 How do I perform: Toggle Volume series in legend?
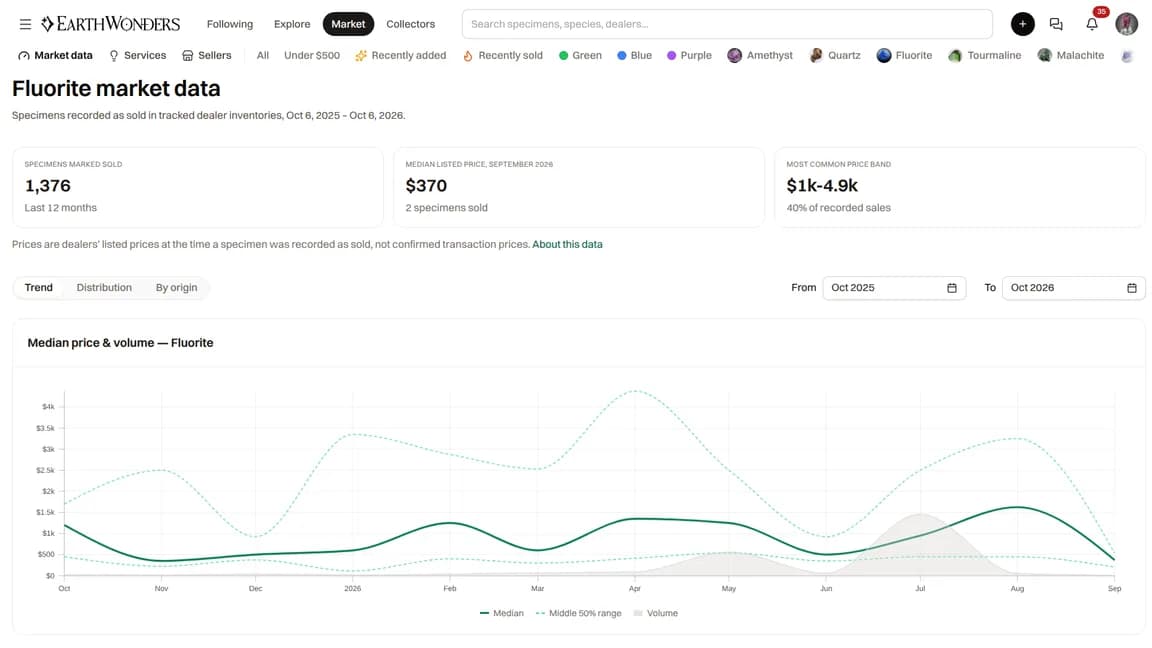point(655,613)
